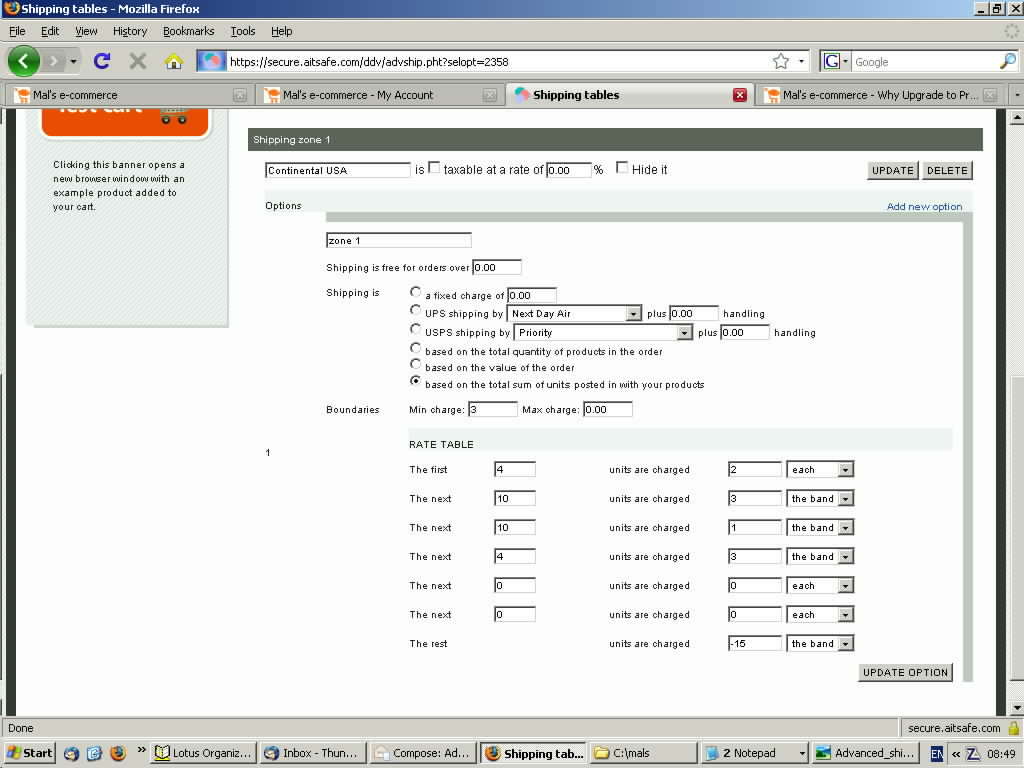
Task: Click the Max charge input field
Action: click(x=608, y=409)
